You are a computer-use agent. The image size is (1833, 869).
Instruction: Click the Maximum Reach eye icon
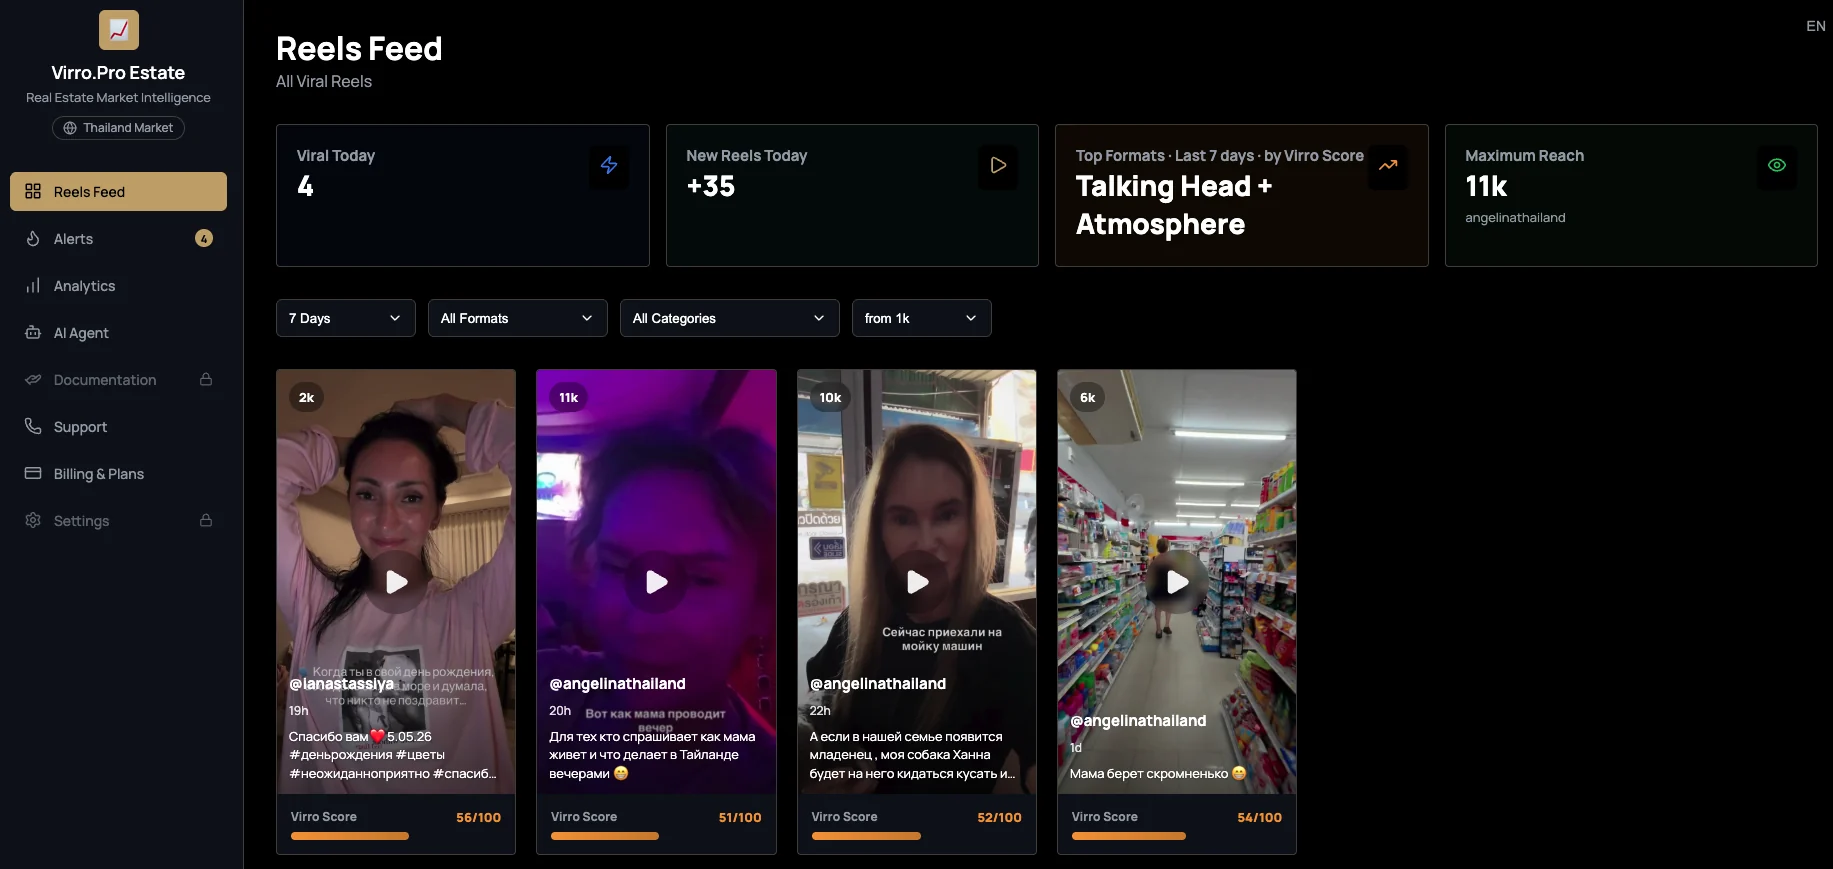tap(1777, 165)
